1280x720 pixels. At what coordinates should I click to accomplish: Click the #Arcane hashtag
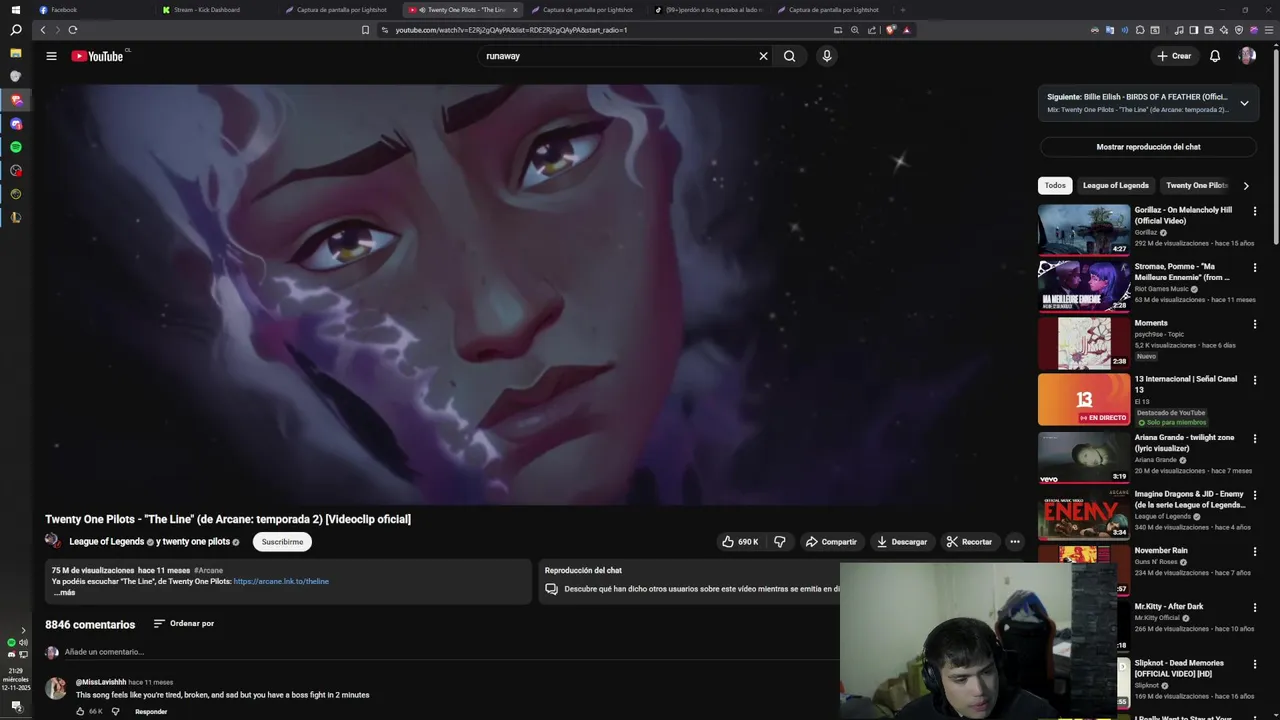coord(209,570)
